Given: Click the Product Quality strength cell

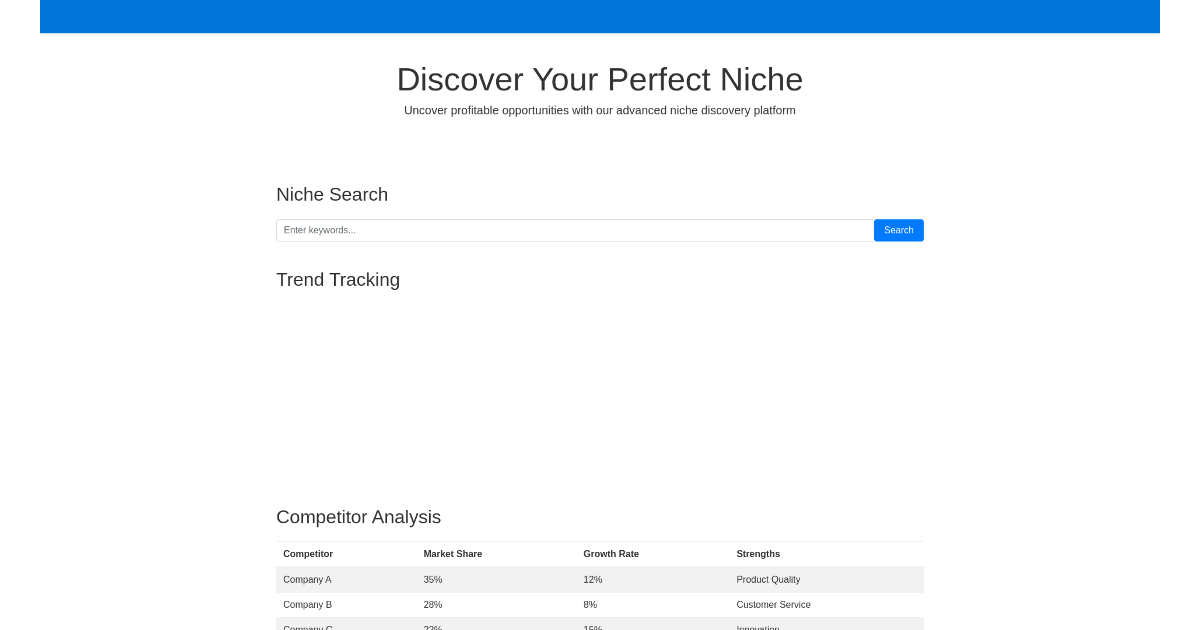Looking at the screenshot, I should pyautogui.click(x=768, y=579).
